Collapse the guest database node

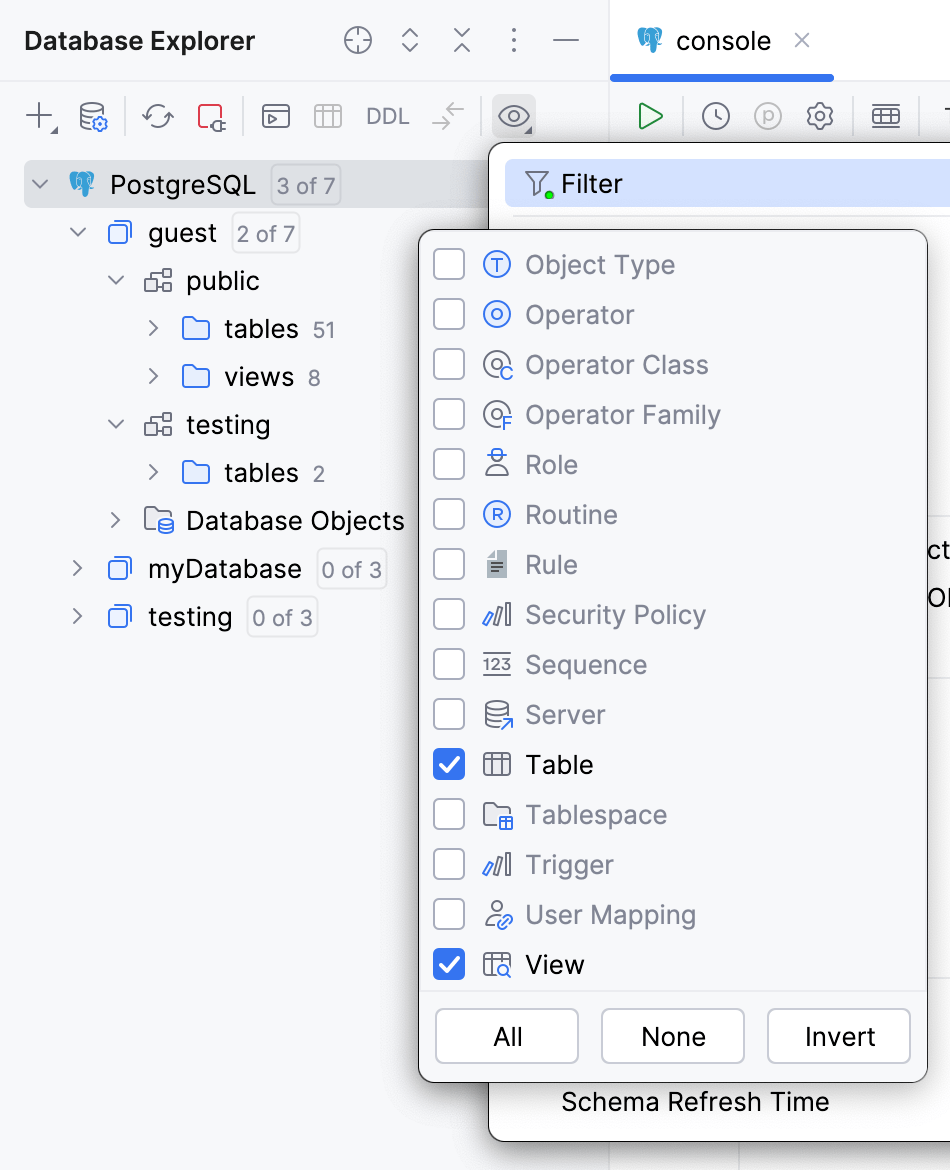78,232
